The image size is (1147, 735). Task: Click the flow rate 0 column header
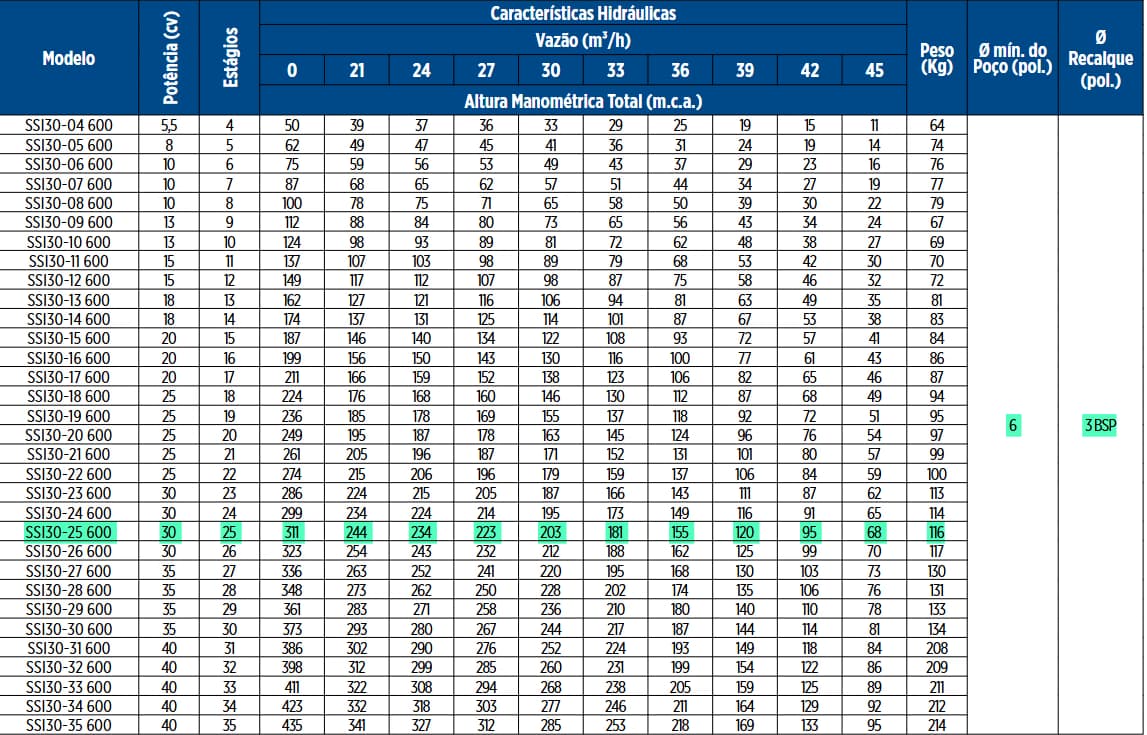(291, 71)
